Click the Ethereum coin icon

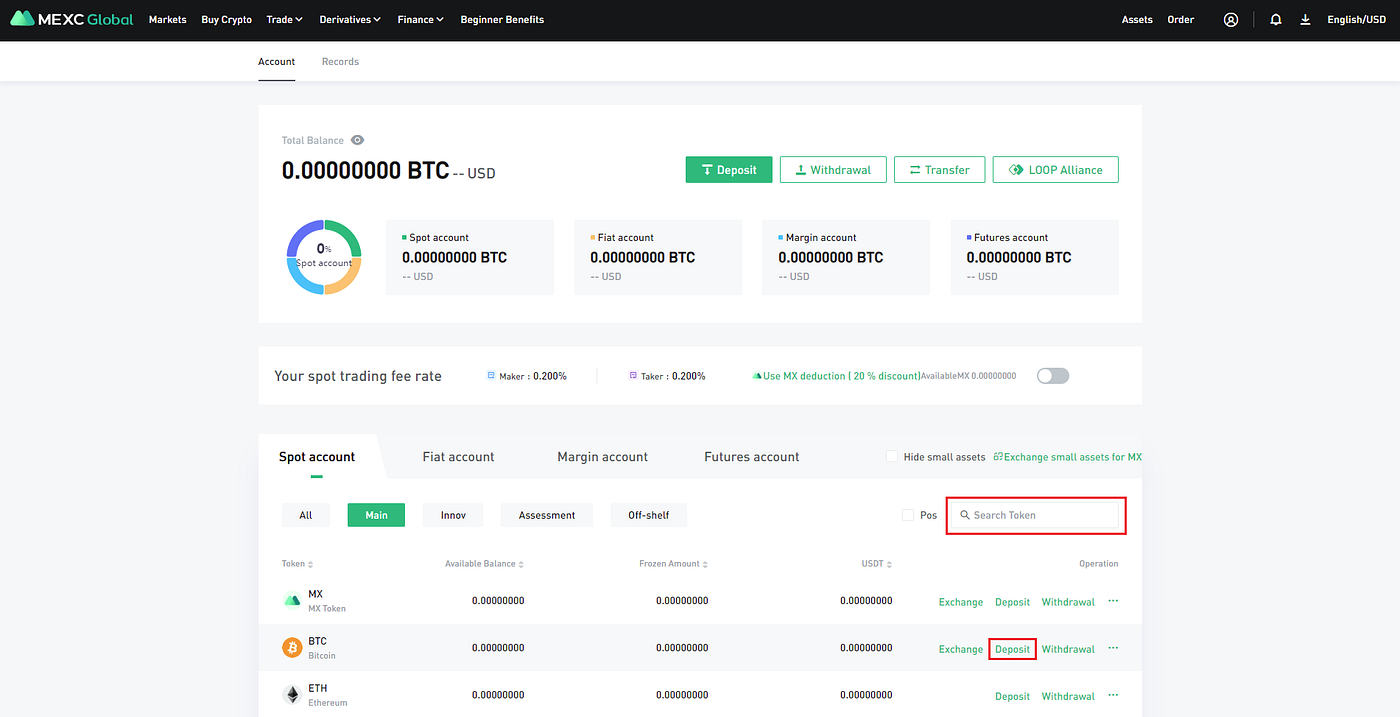click(x=292, y=695)
